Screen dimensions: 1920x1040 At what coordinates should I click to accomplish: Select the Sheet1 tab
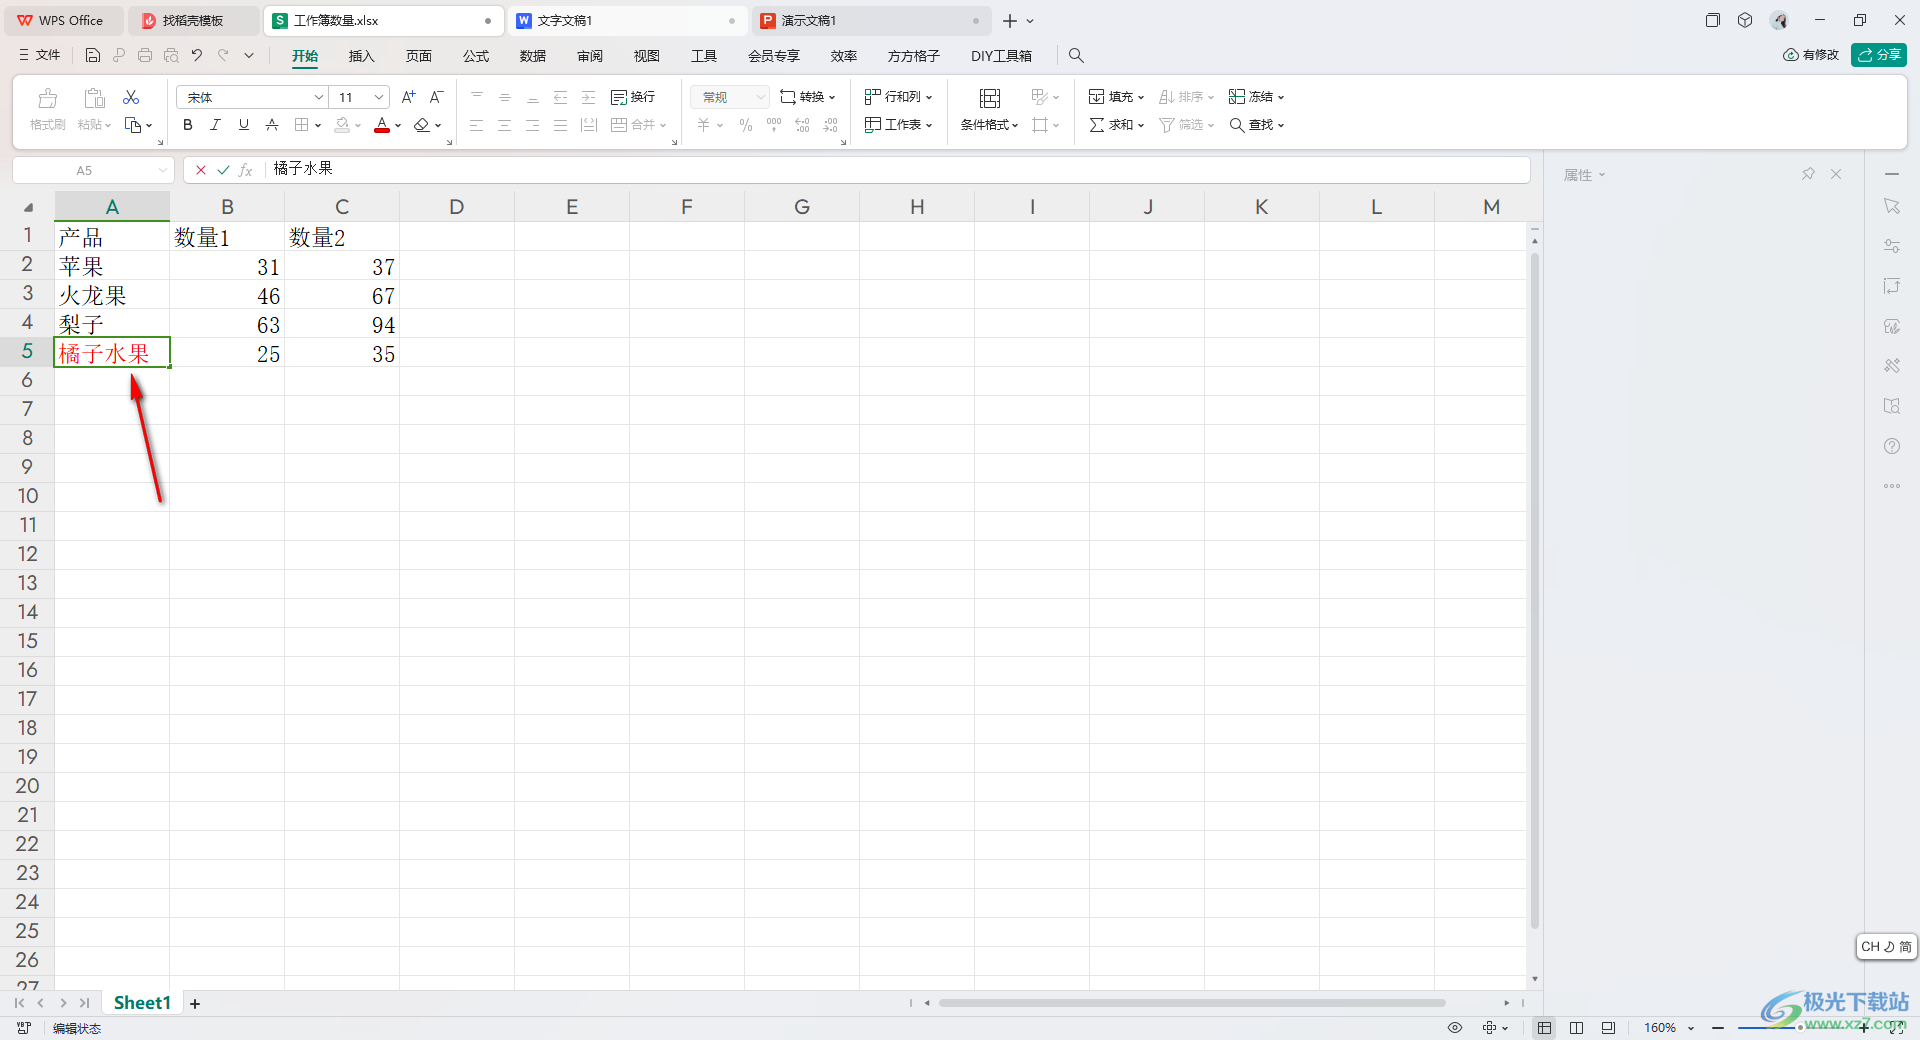142,1002
